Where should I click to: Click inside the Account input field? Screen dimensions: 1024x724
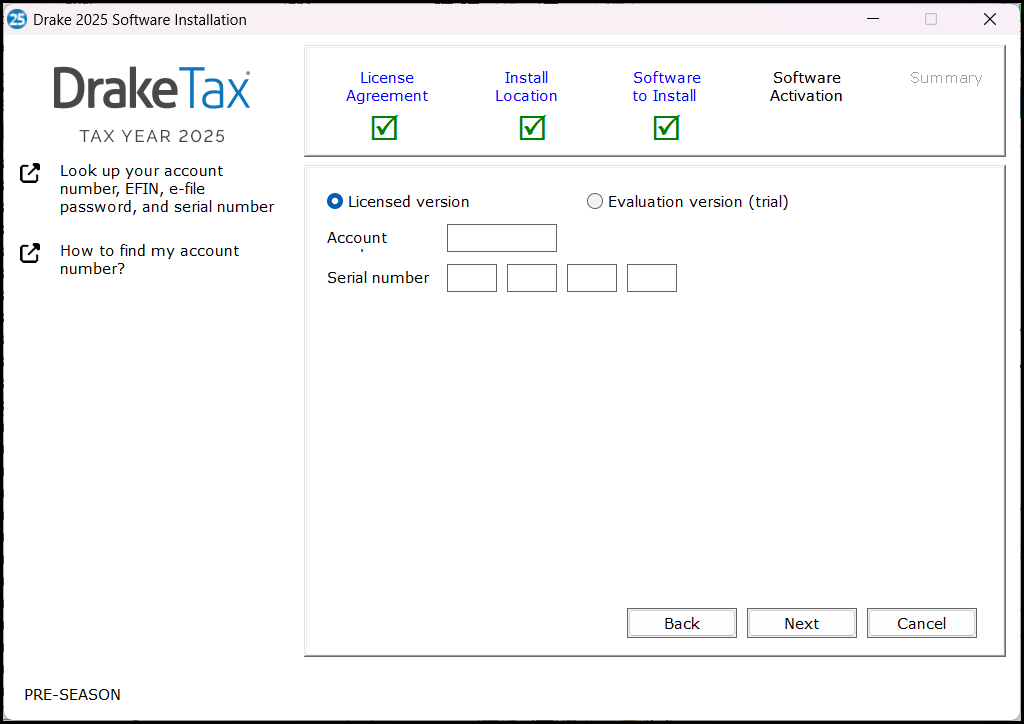[501, 238]
